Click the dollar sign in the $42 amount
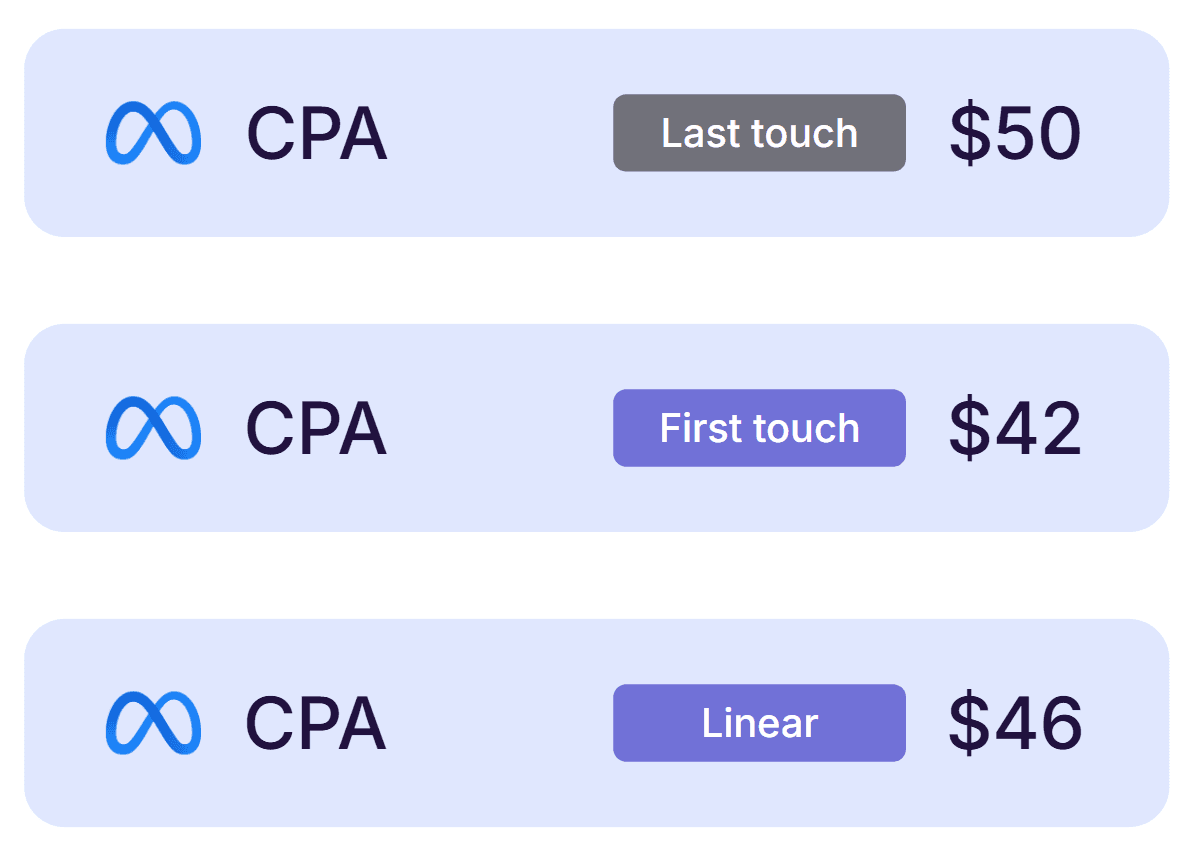 pos(967,428)
